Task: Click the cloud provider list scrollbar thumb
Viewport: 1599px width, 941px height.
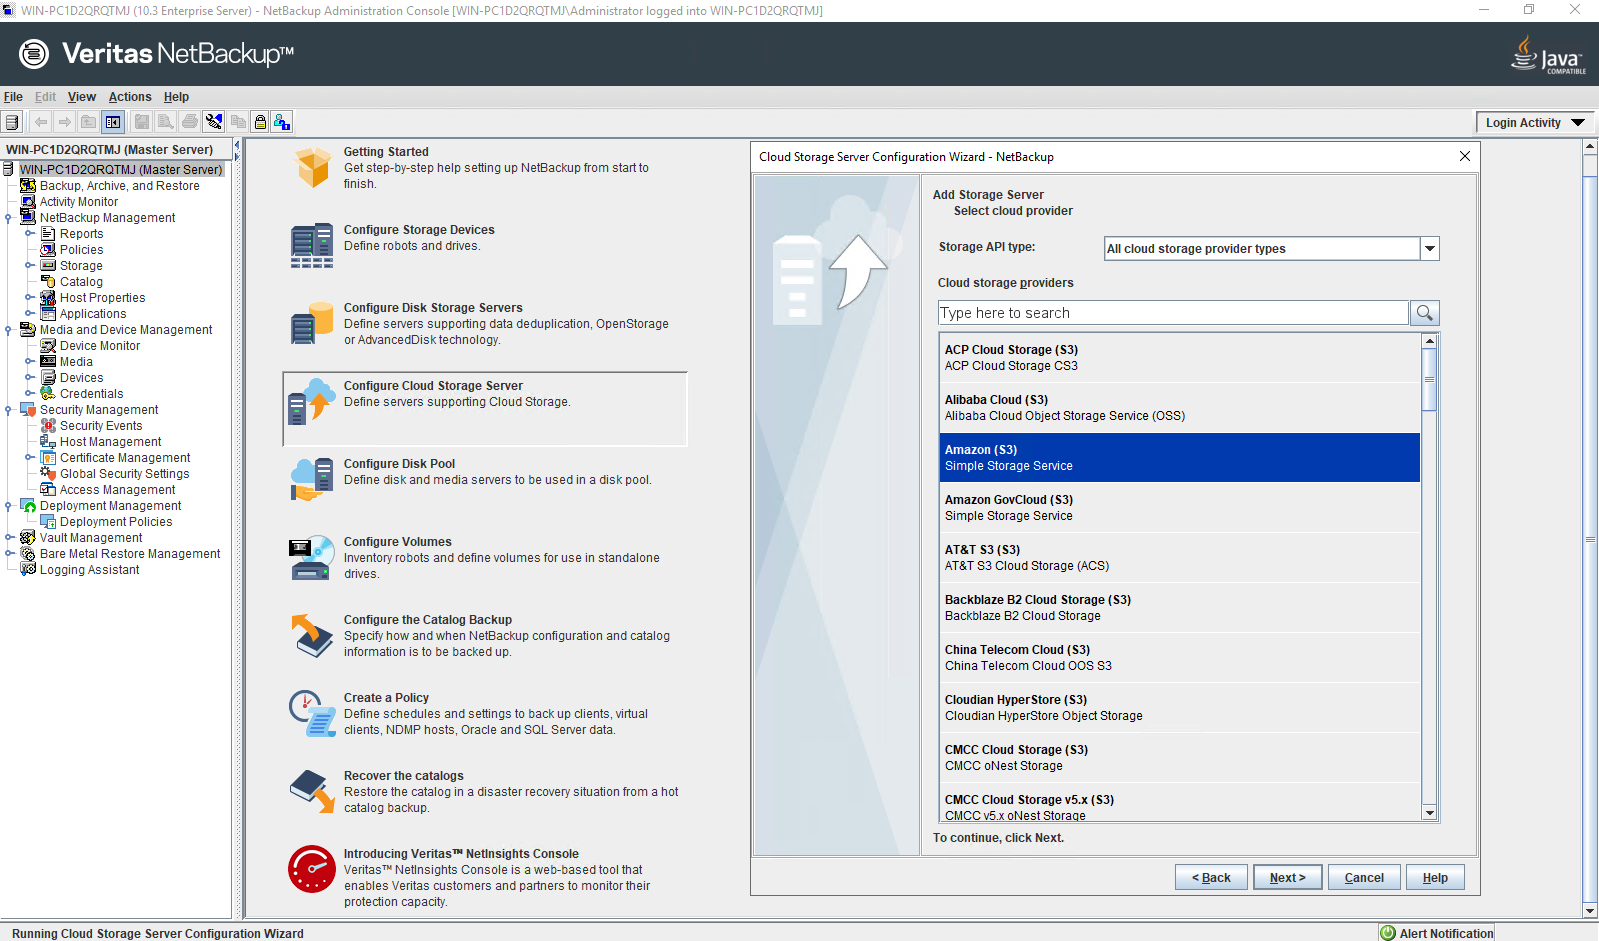Action: tap(1430, 379)
